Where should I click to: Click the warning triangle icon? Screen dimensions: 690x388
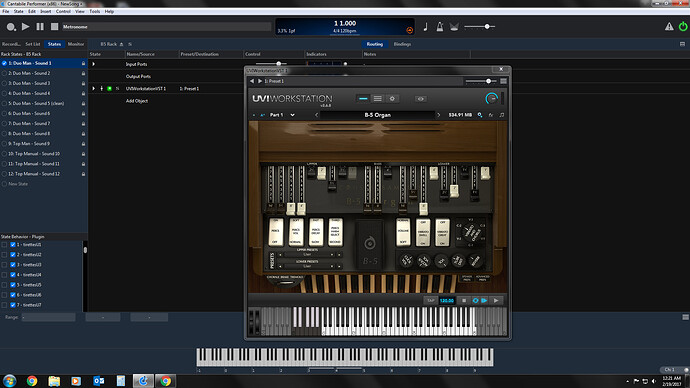[669, 27]
